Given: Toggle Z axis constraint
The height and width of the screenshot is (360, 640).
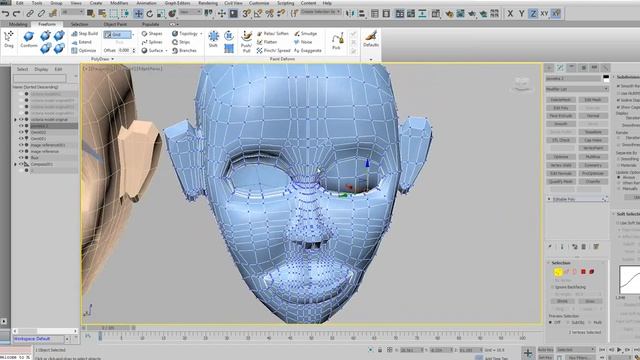Looking at the screenshot, I should click(x=533, y=13).
